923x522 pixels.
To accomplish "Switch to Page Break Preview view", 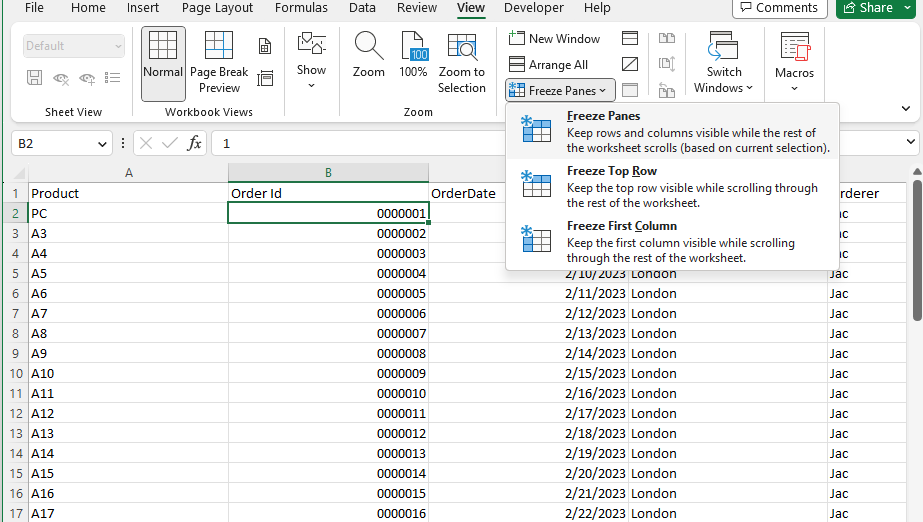I will [x=219, y=64].
